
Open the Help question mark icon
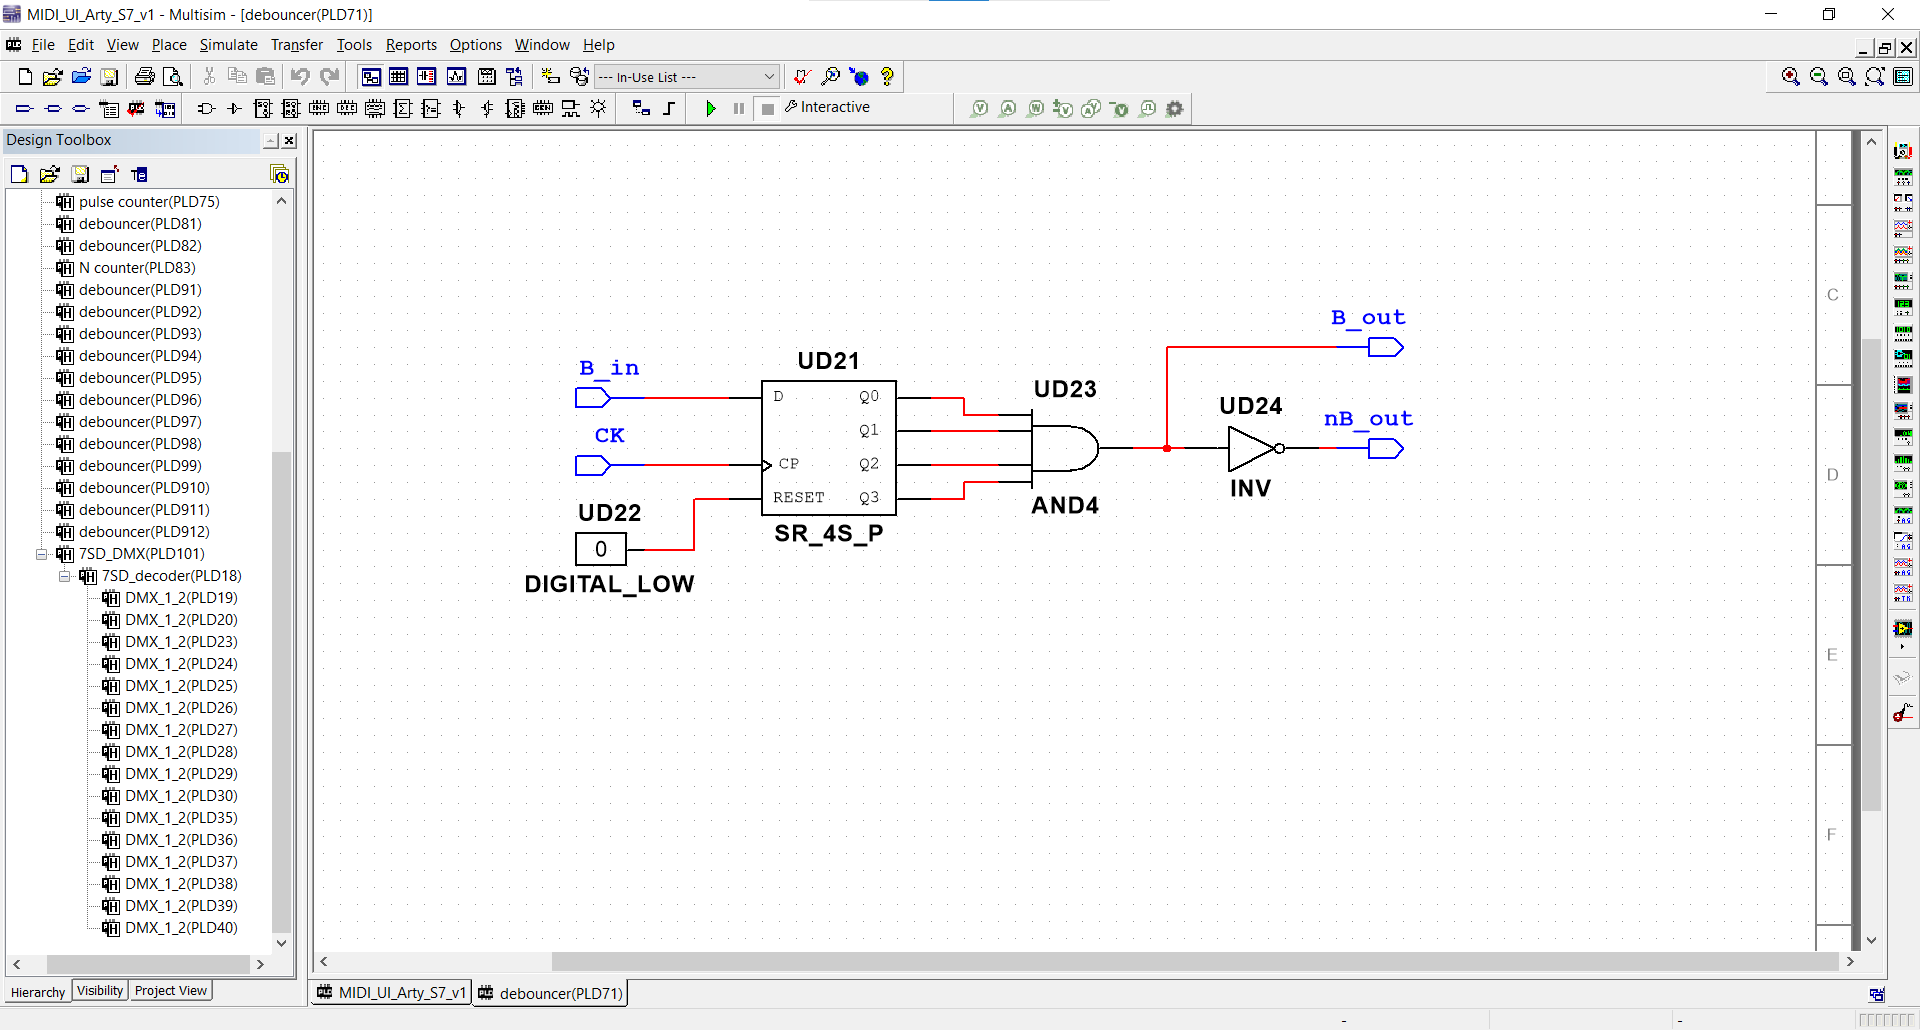887,77
